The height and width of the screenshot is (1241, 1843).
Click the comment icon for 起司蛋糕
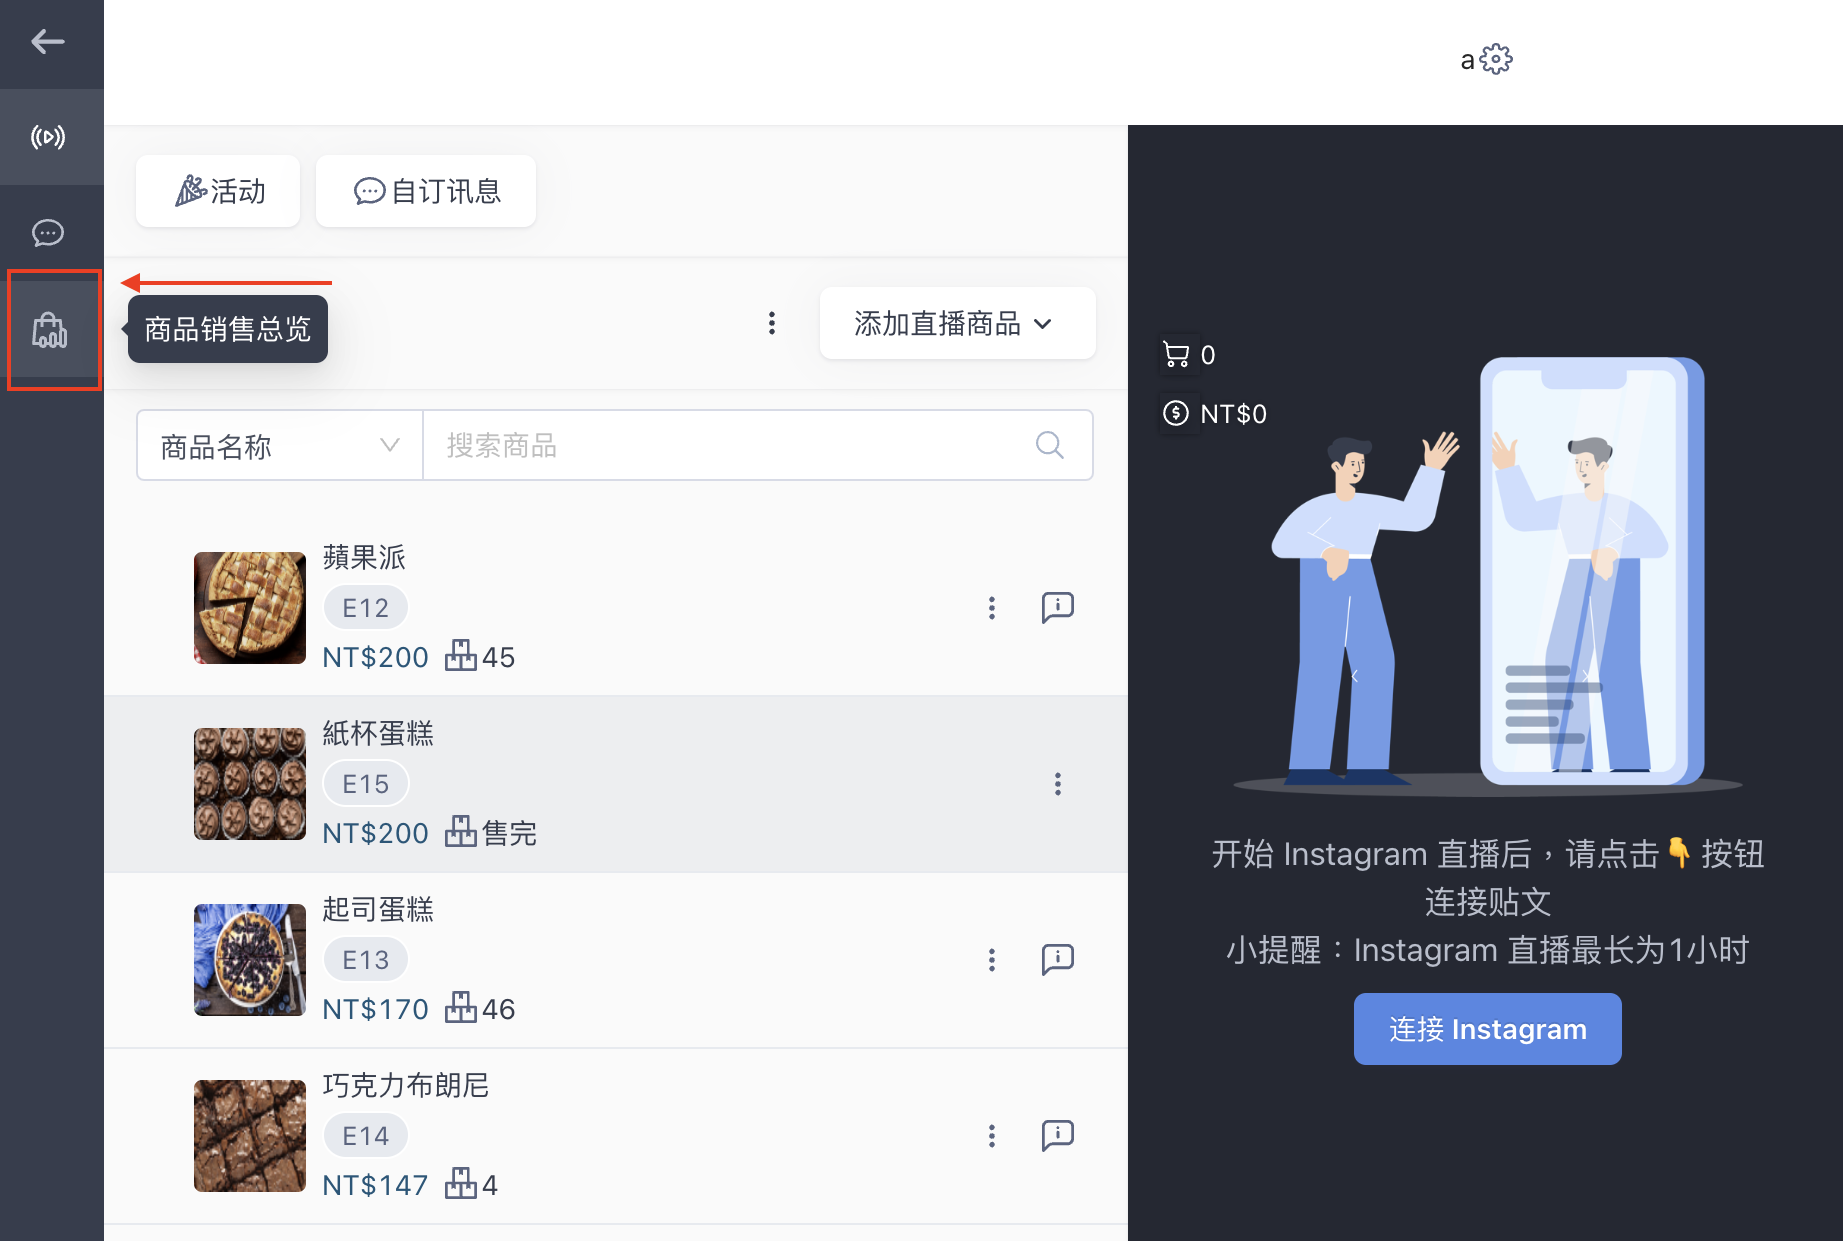pos(1058,960)
